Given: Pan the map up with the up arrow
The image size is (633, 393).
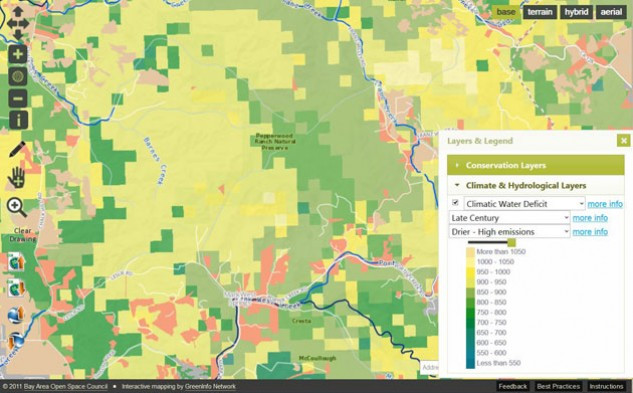Looking at the screenshot, I should coord(18,11).
